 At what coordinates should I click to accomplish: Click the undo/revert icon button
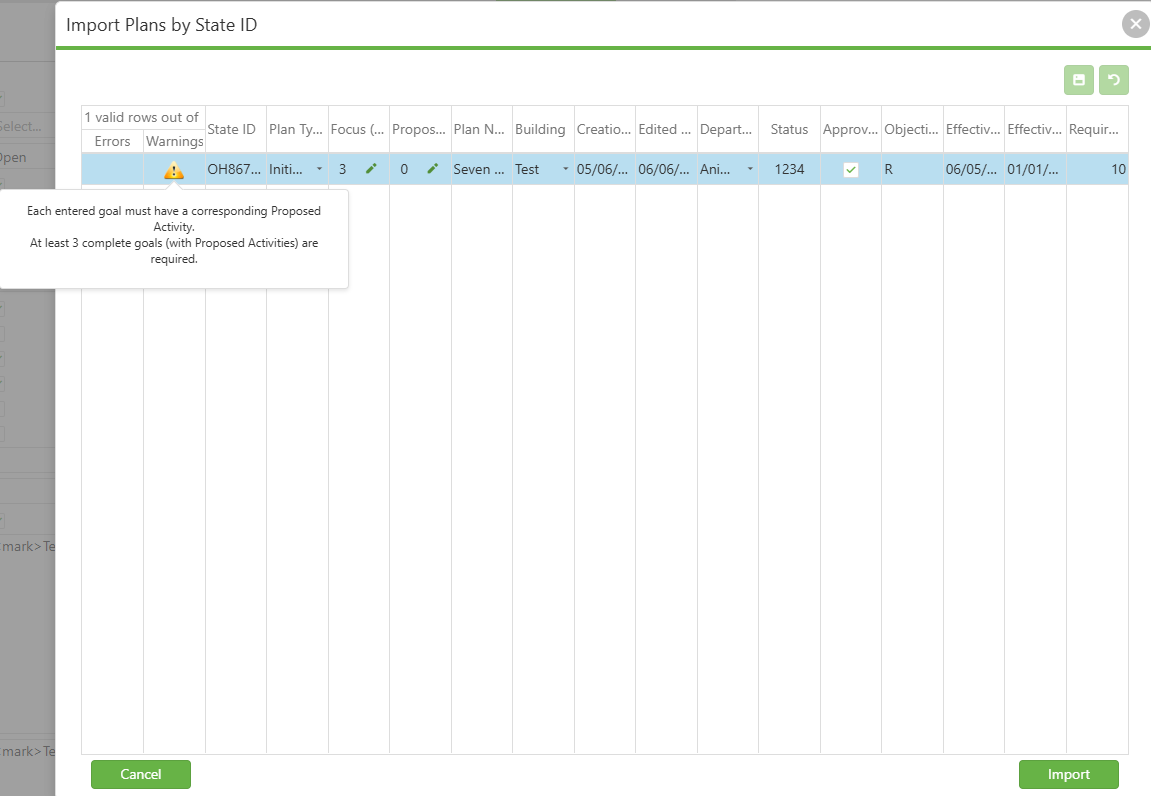(x=1114, y=80)
